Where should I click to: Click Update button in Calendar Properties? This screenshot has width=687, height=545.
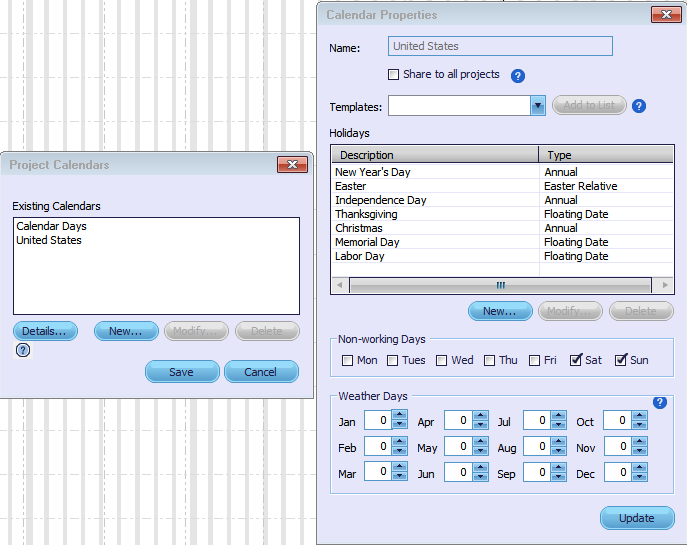coord(637,518)
